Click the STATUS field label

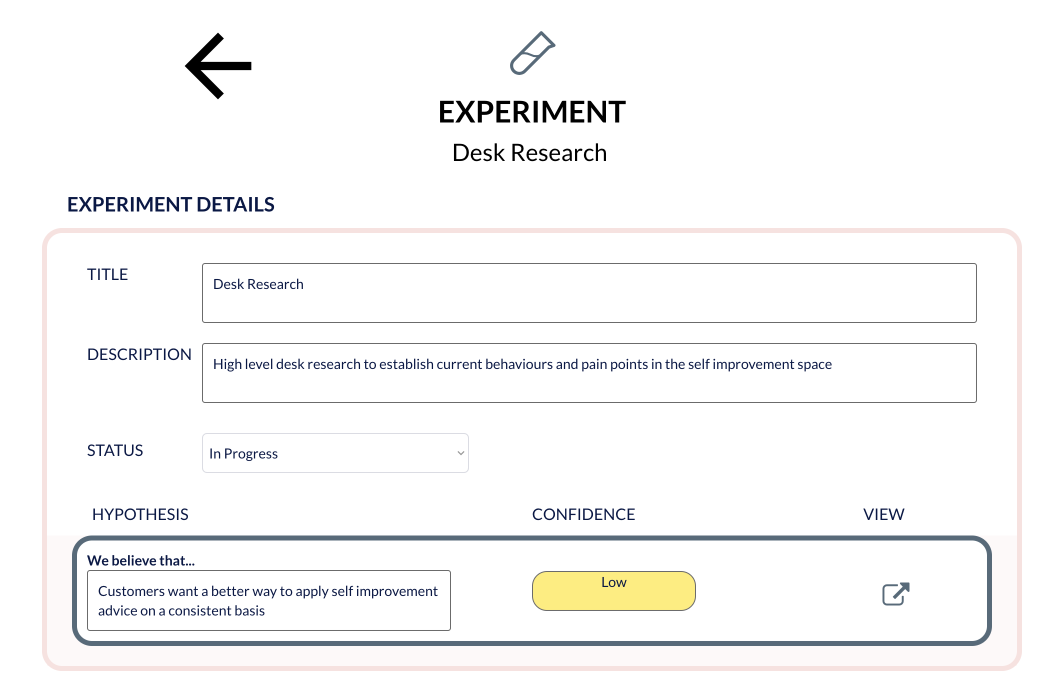pos(115,450)
